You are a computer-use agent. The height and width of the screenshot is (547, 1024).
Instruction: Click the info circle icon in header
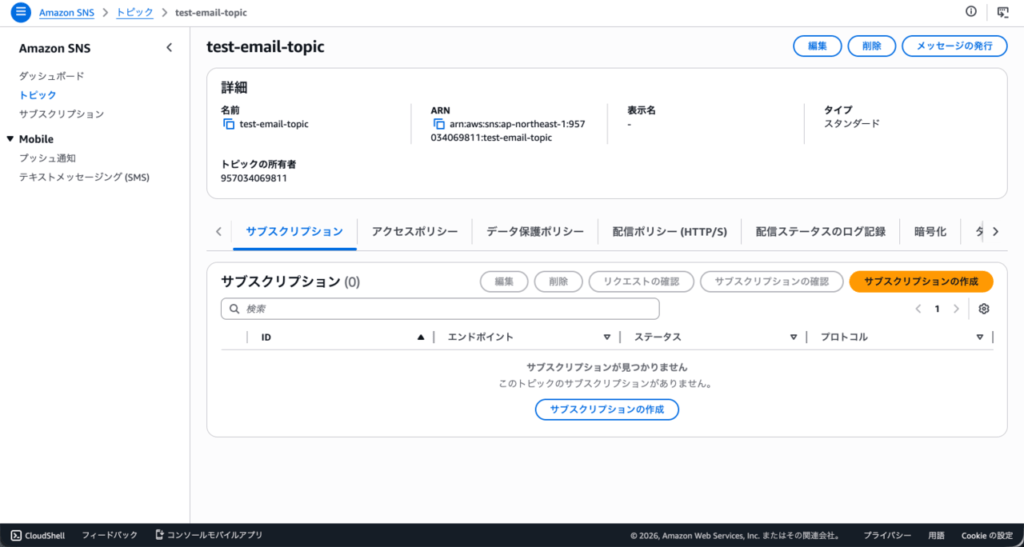tap(970, 12)
